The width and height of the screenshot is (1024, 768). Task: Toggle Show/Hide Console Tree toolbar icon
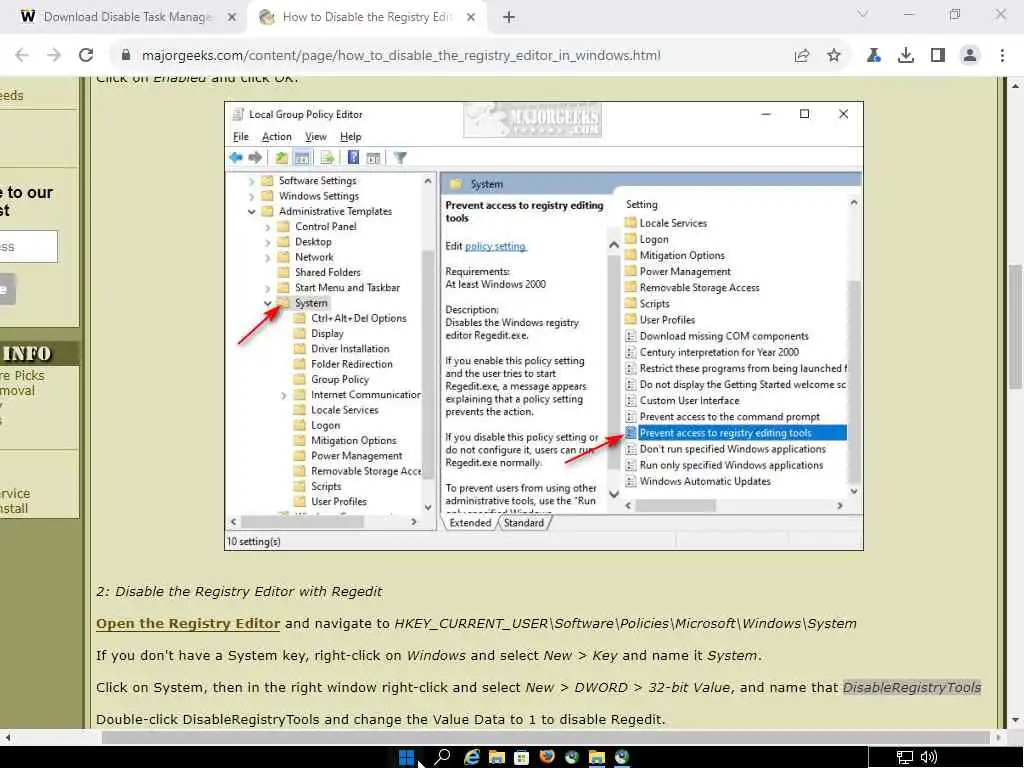coord(302,157)
